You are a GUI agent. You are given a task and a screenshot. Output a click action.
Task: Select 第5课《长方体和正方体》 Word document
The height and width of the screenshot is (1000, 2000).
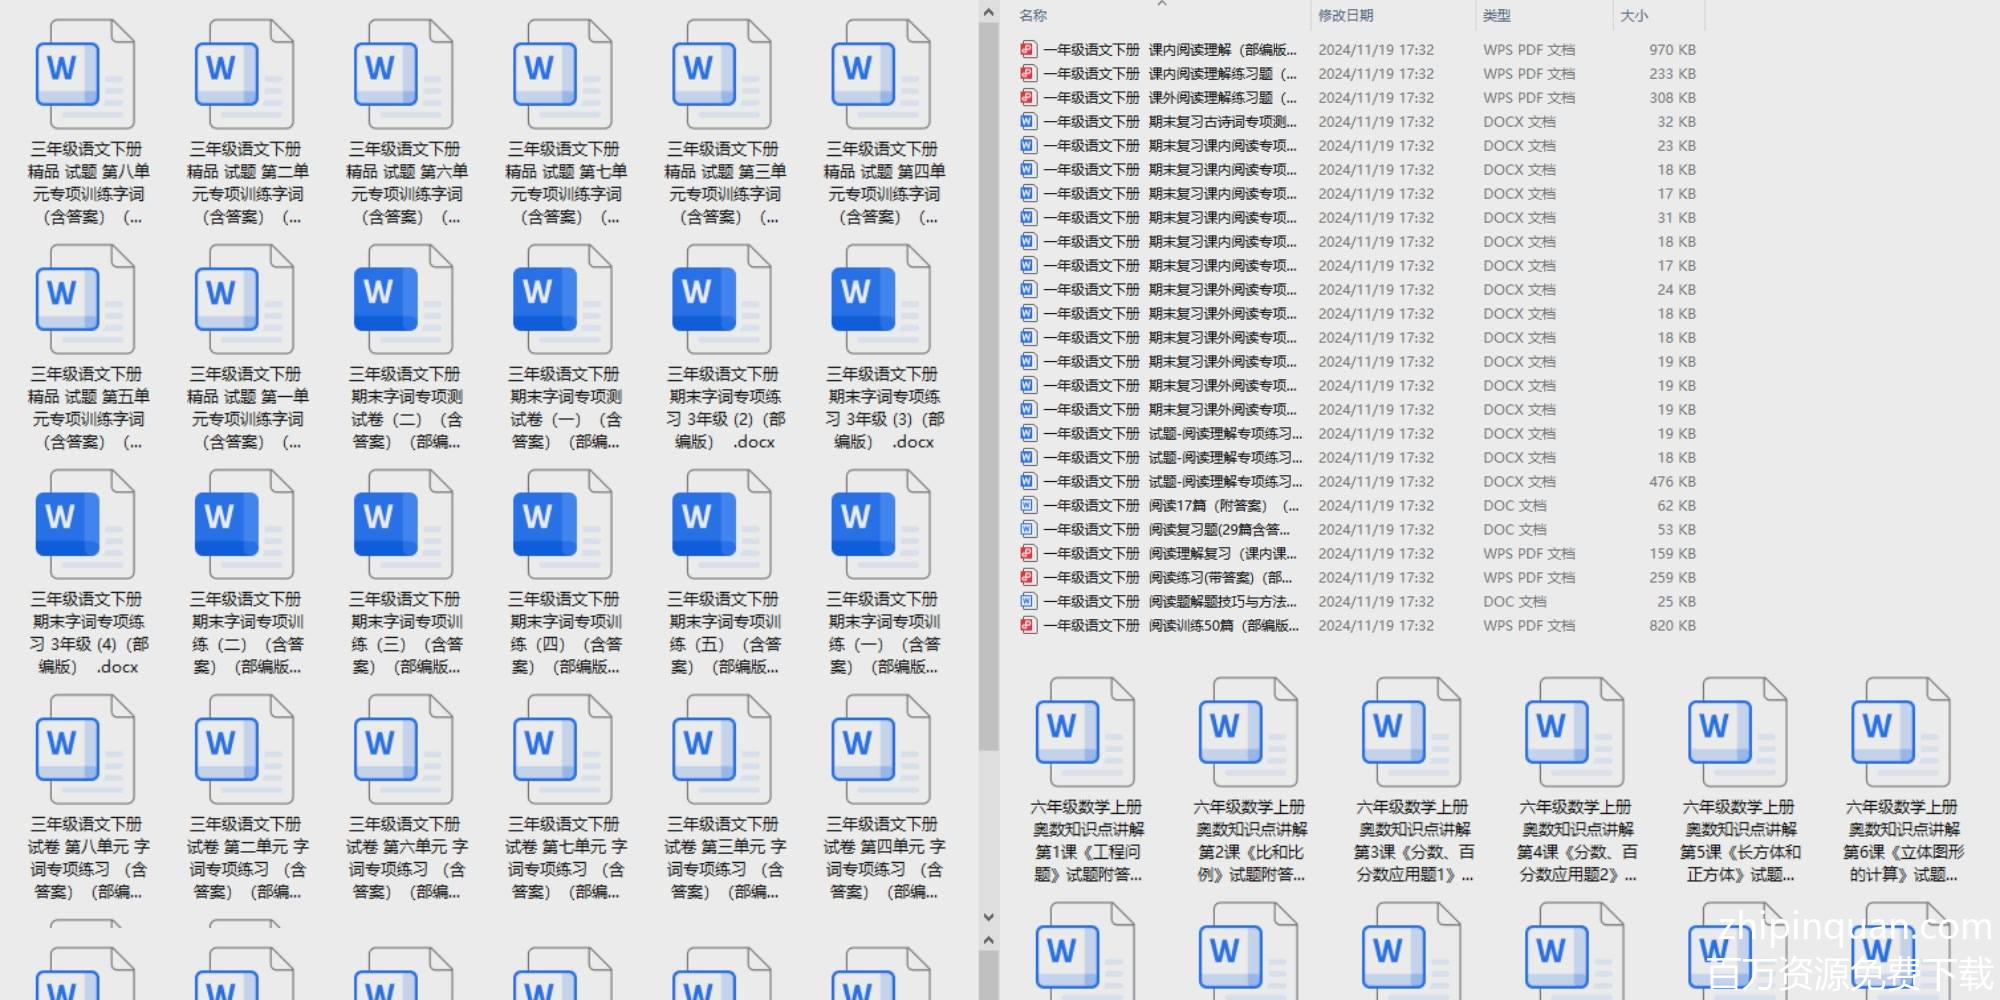click(x=1739, y=734)
